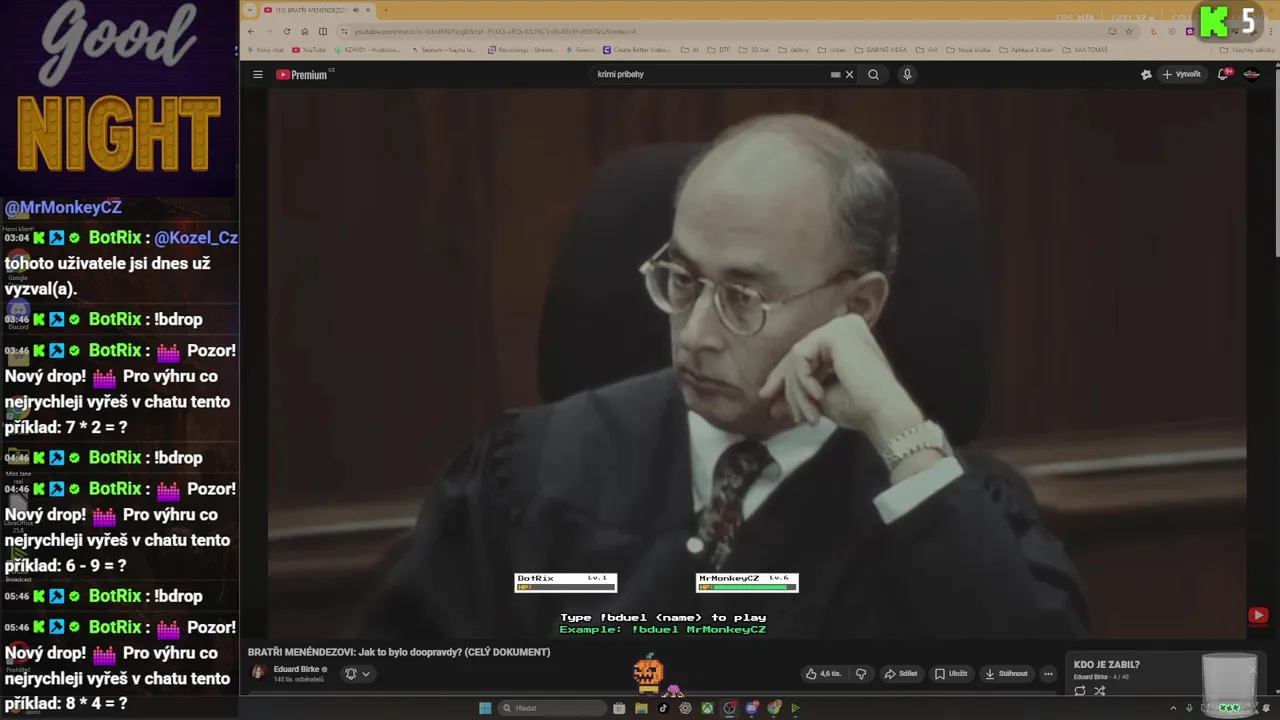The image size is (1280, 720).
Task: Click the MrMonkeyCZ duel HP bar
Action: pyautogui.click(x=747, y=587)
